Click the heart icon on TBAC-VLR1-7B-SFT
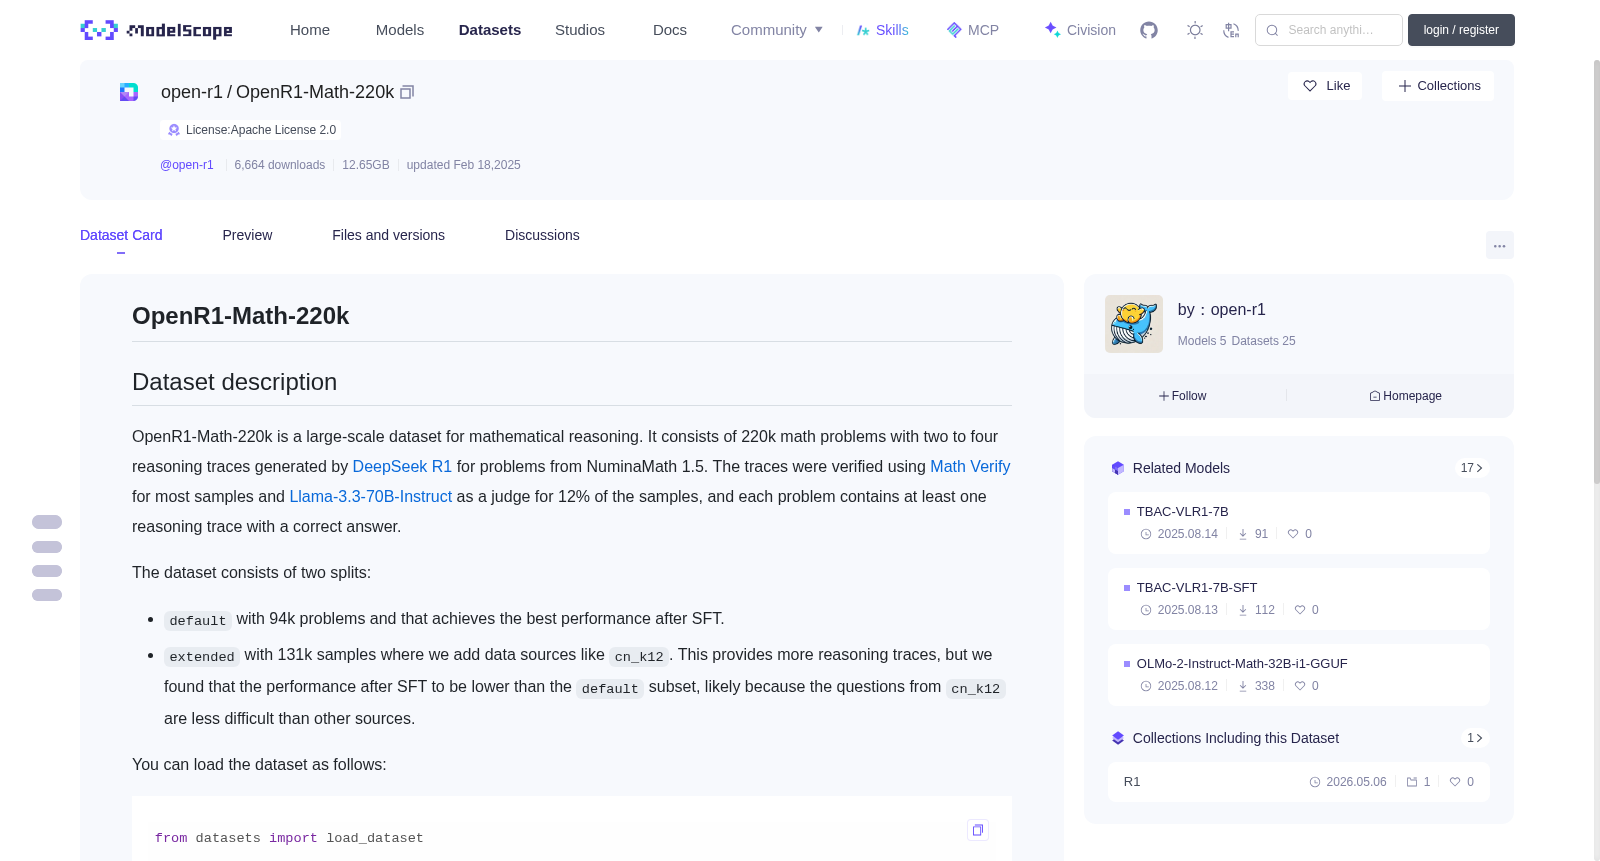Image resolution: width=1600 pixels, height=861 pixels. click(1300, 610)
